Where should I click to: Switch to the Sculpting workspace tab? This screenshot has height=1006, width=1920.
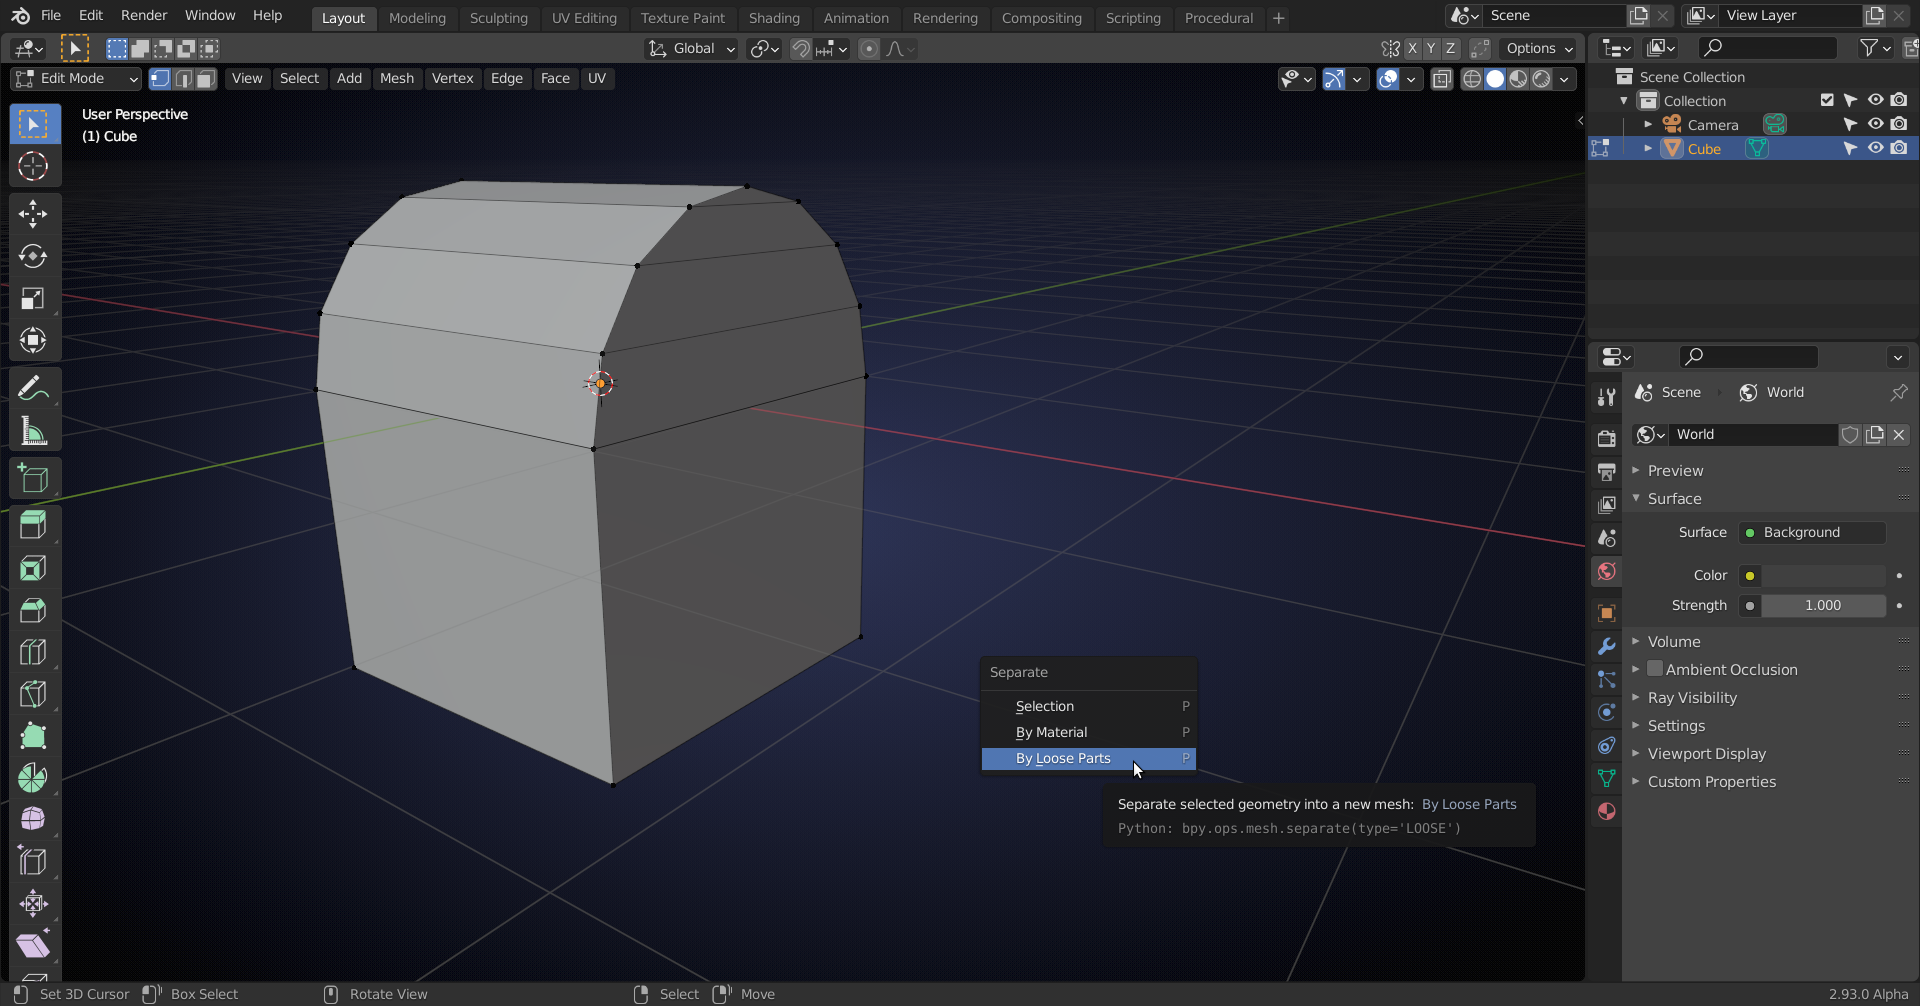click(x=498, y=18)
